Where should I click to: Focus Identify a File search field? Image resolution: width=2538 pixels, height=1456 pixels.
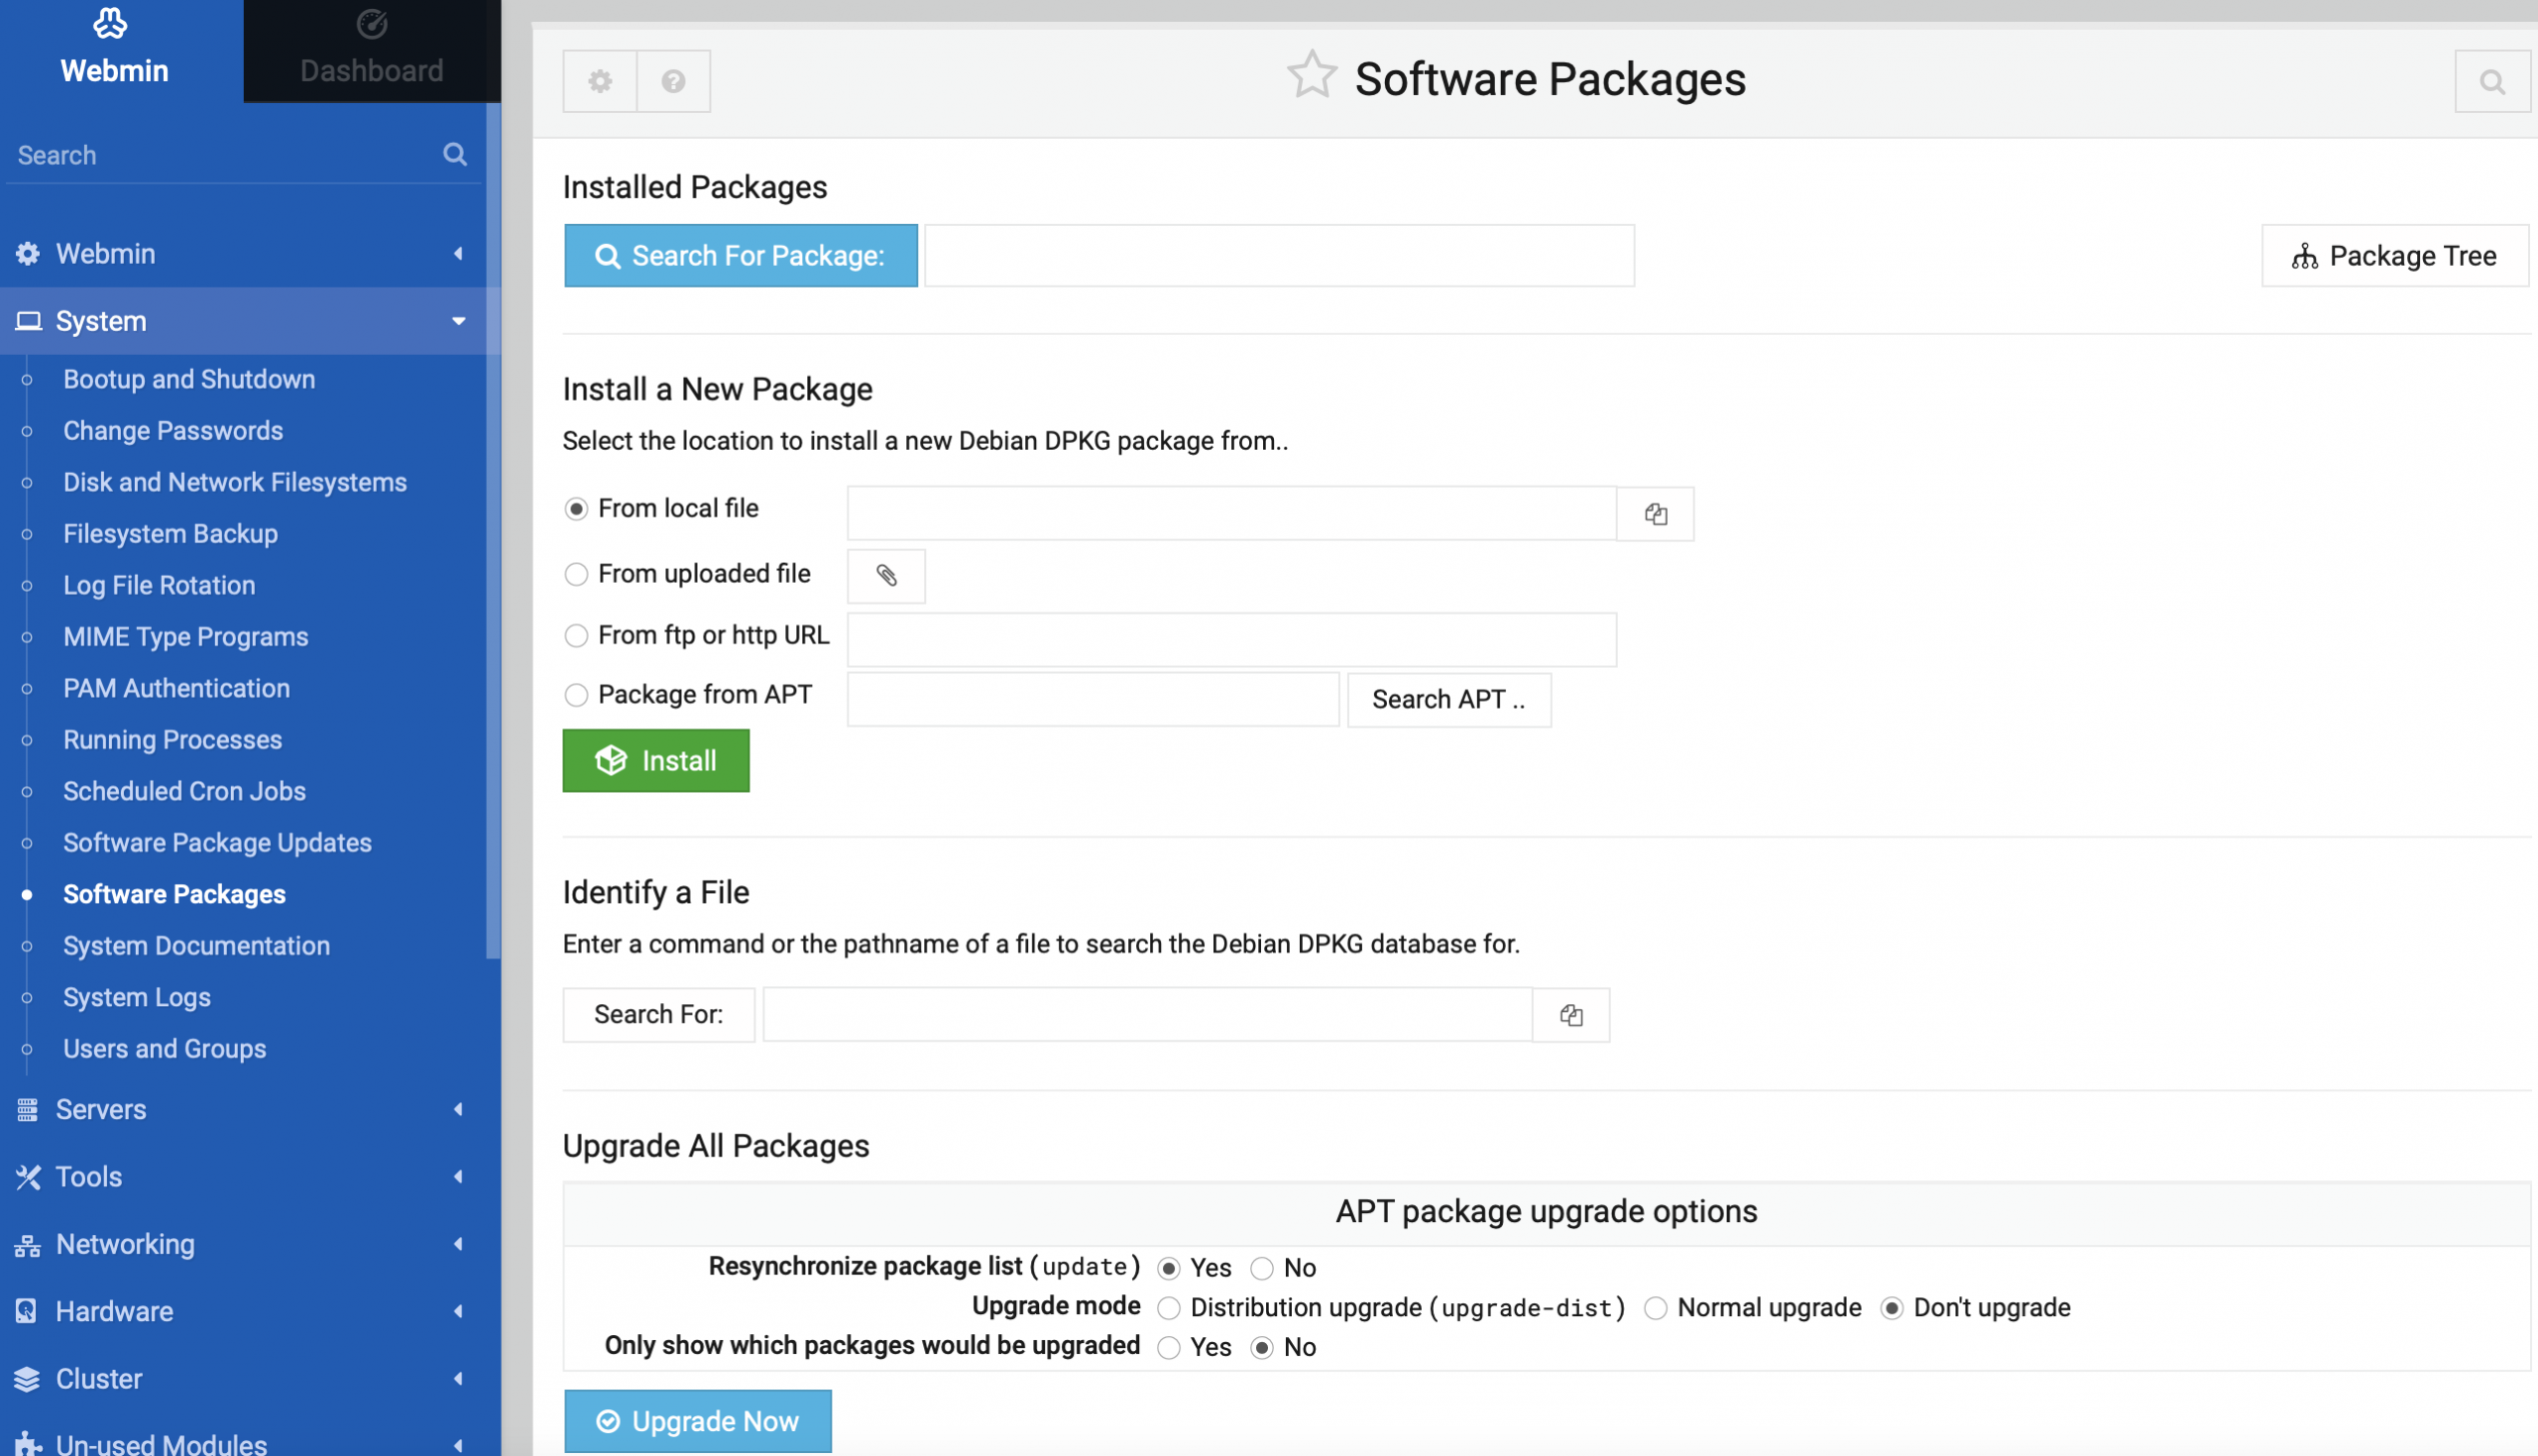1148,1015
